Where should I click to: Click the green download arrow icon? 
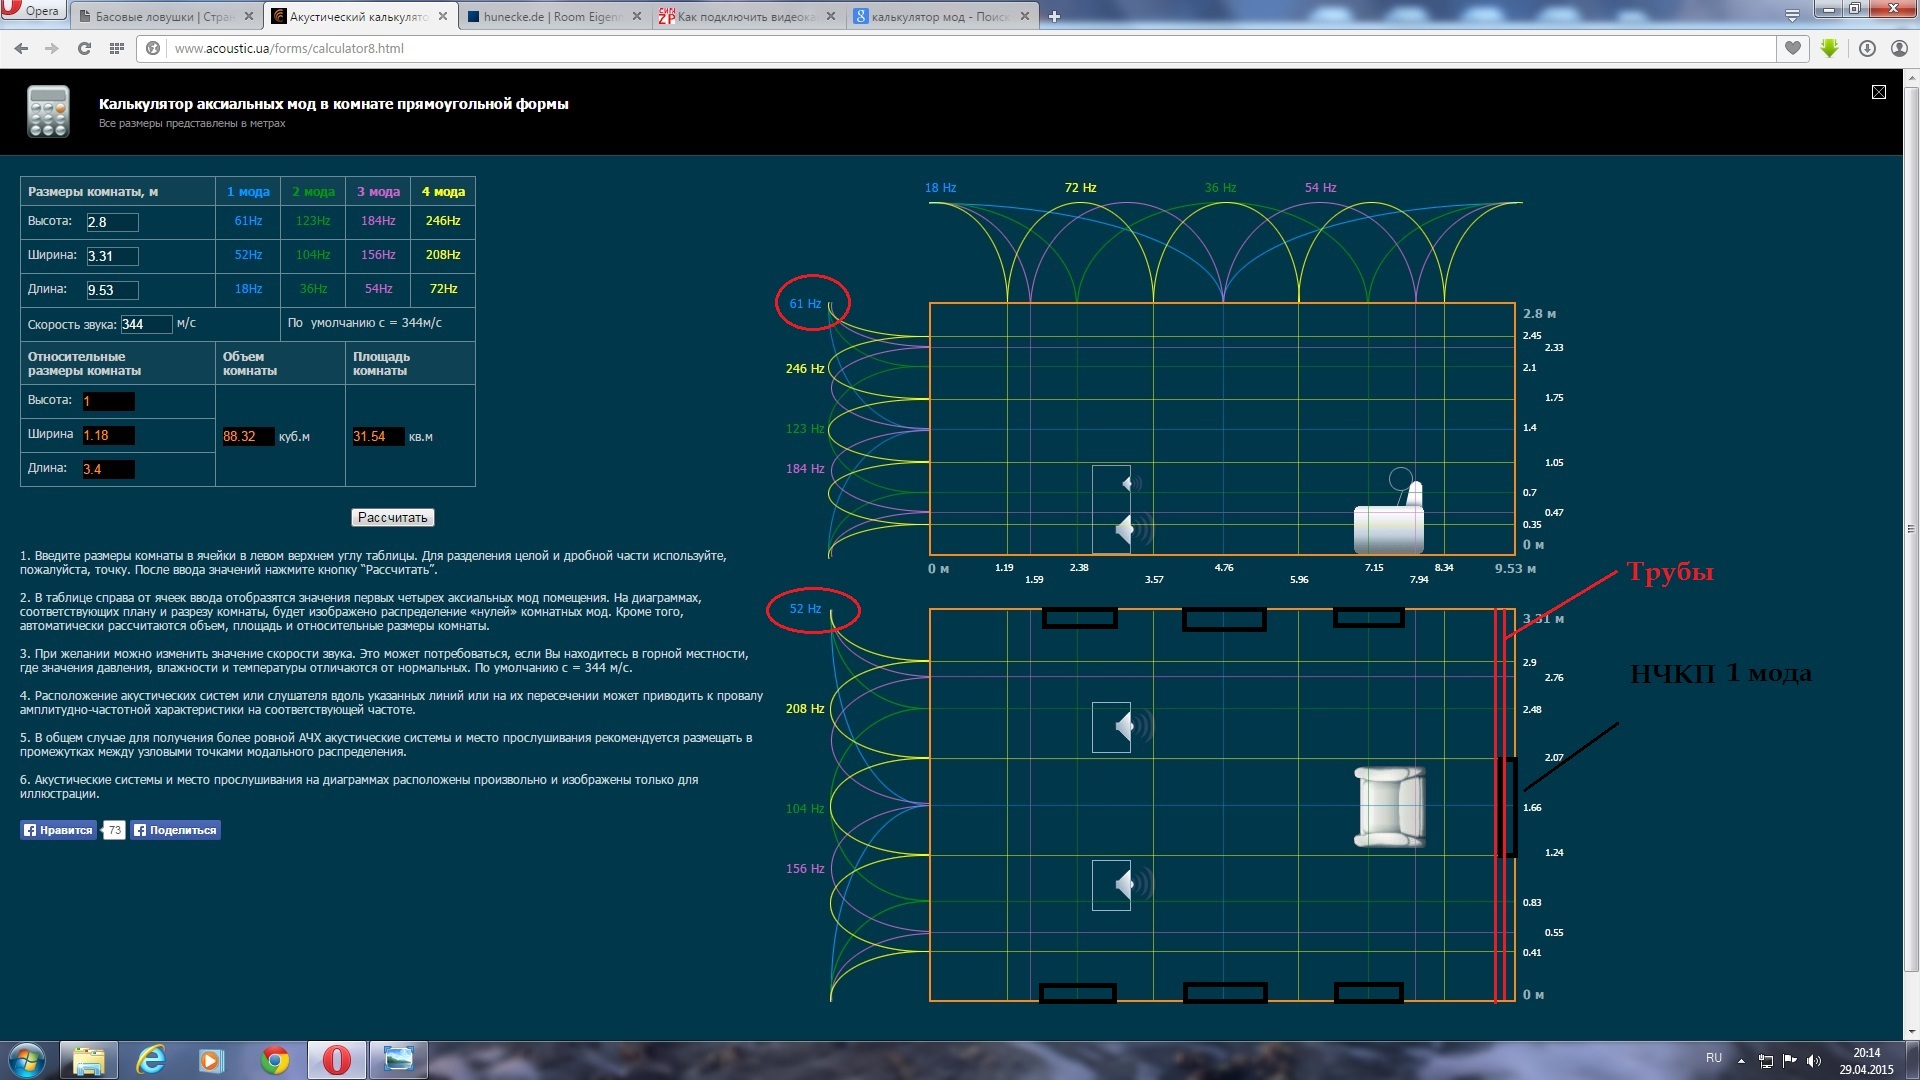(x=1829, y=48)
